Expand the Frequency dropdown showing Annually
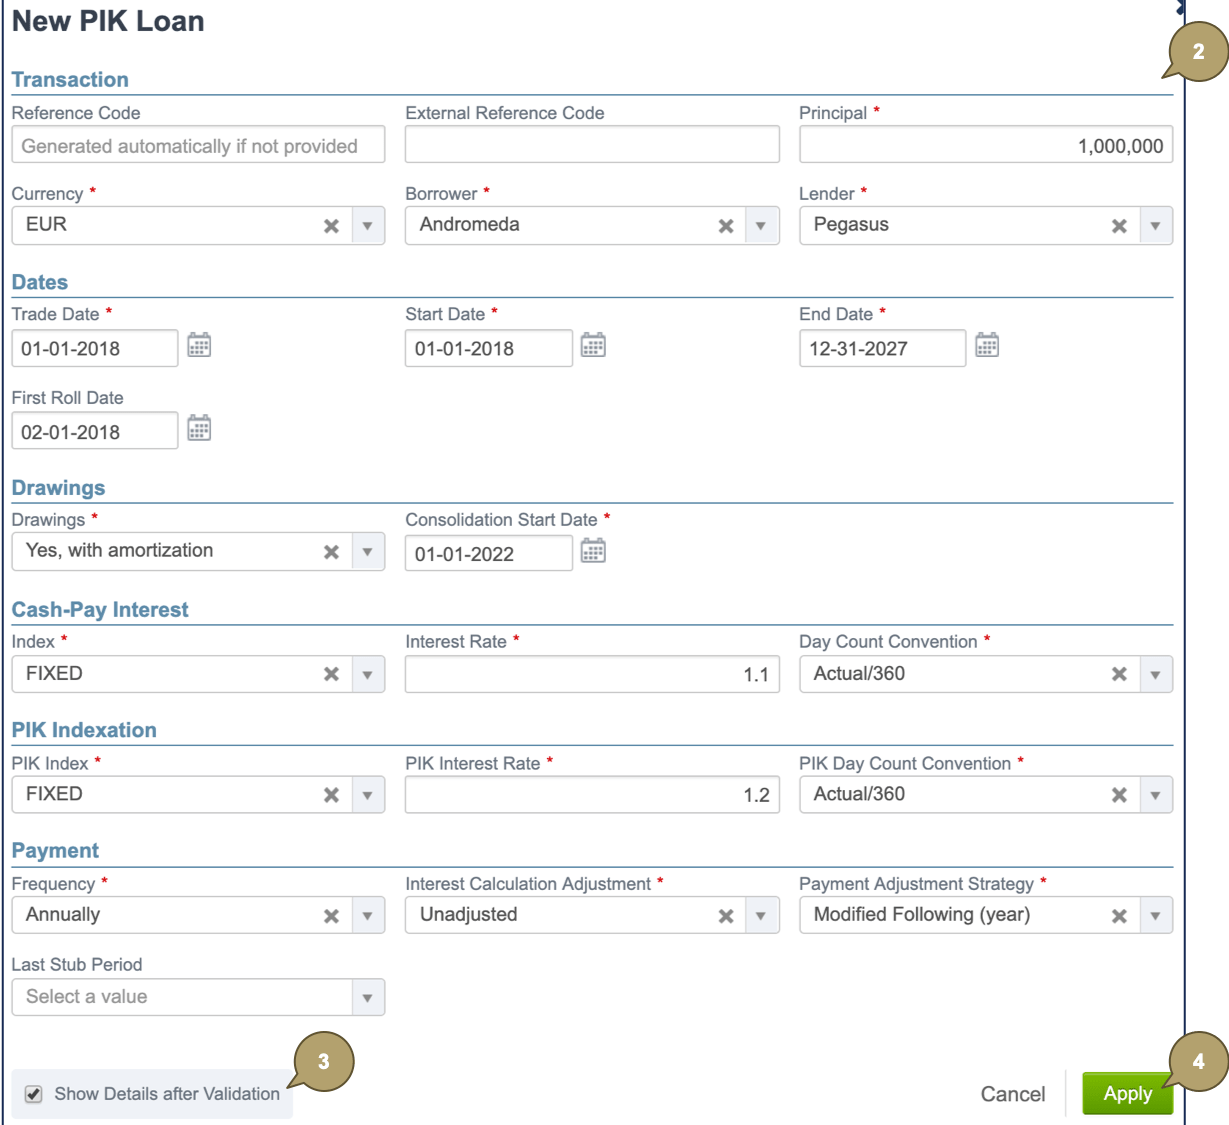Image resolution: width=1229 pixels, height=1125 pixels. pyautogui.click(x=368, y=914)
